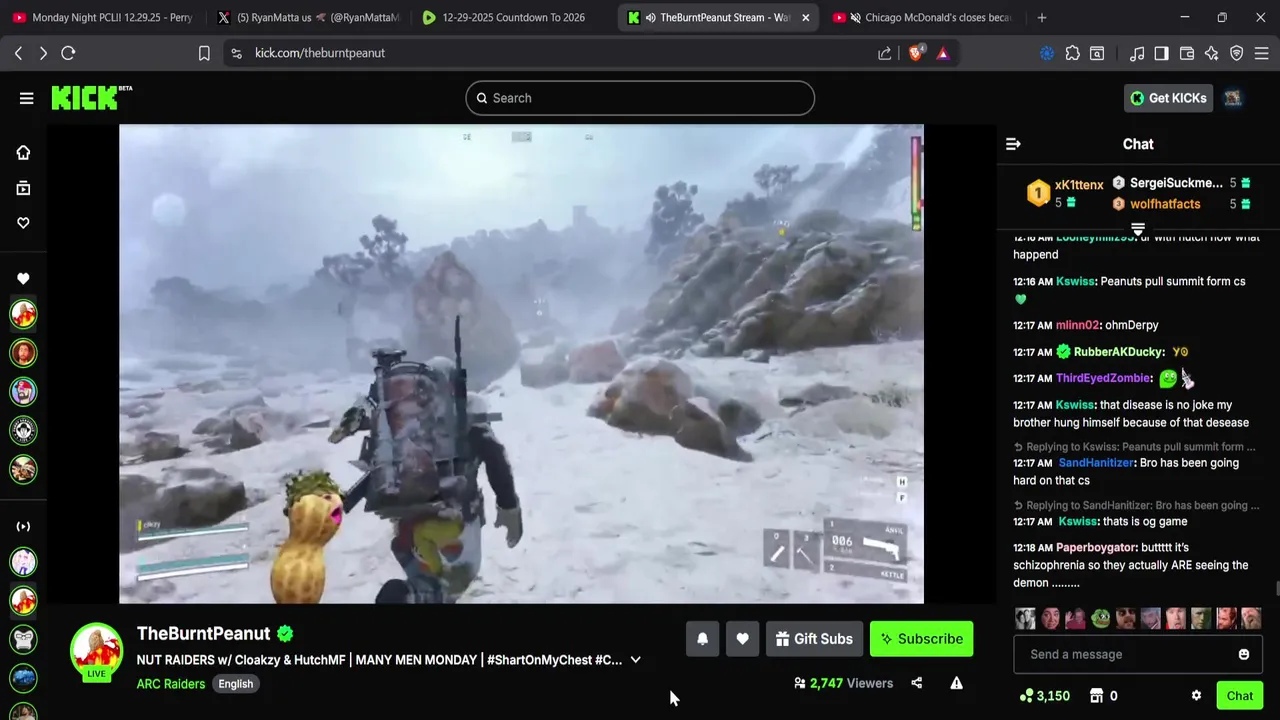Screen dimensions: 1280x720
Task: Click top gifter xK1ttenx
Action: (x=1079, y=185)
